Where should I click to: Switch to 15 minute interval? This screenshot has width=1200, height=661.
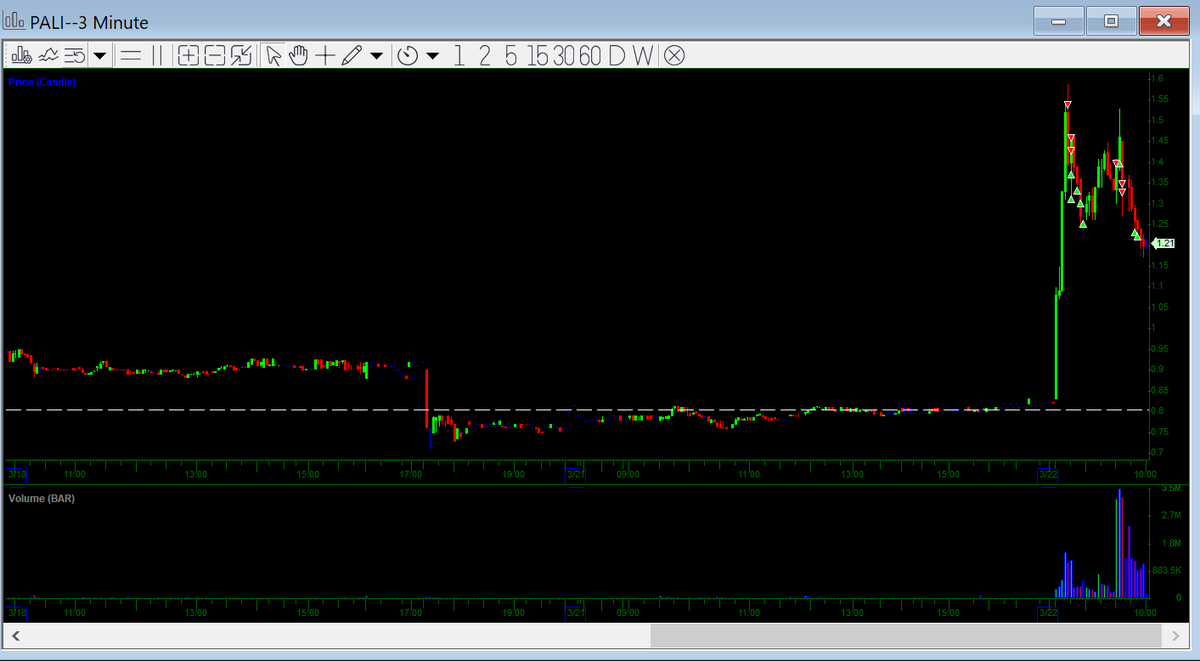[537, 54]
